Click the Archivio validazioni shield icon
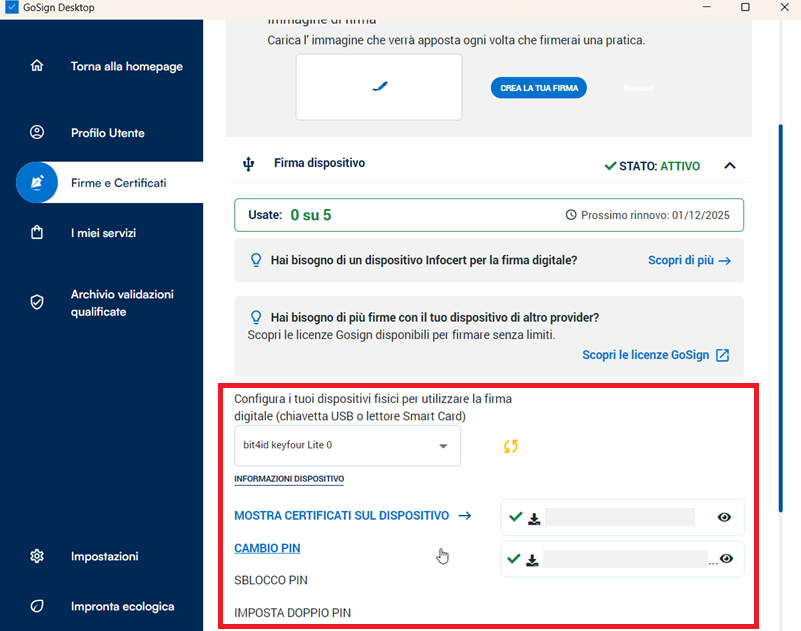The image size is (801, 631). [37, 302]
